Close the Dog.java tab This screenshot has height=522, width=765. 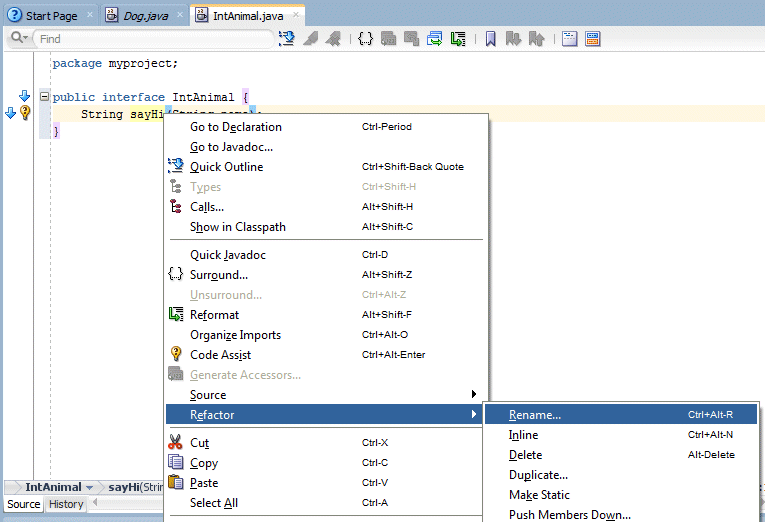click(180, 15)
